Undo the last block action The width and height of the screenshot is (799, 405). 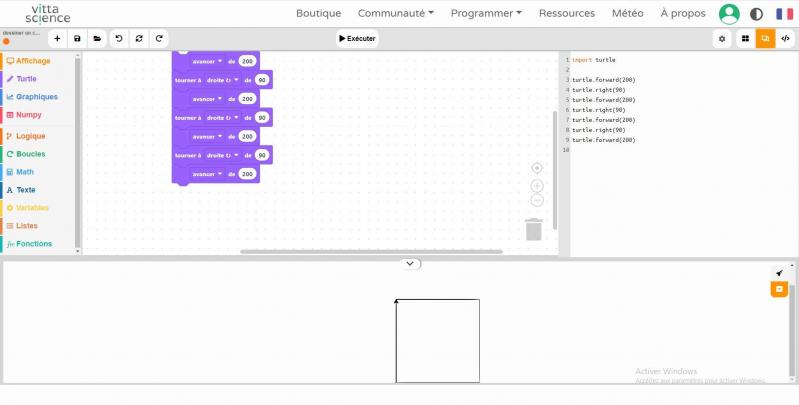pyautogui.click(x=119, y=38)
